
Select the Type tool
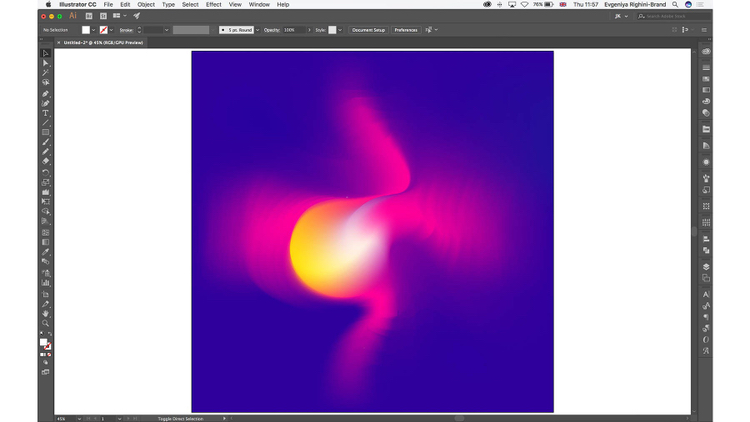click(45, 113)
